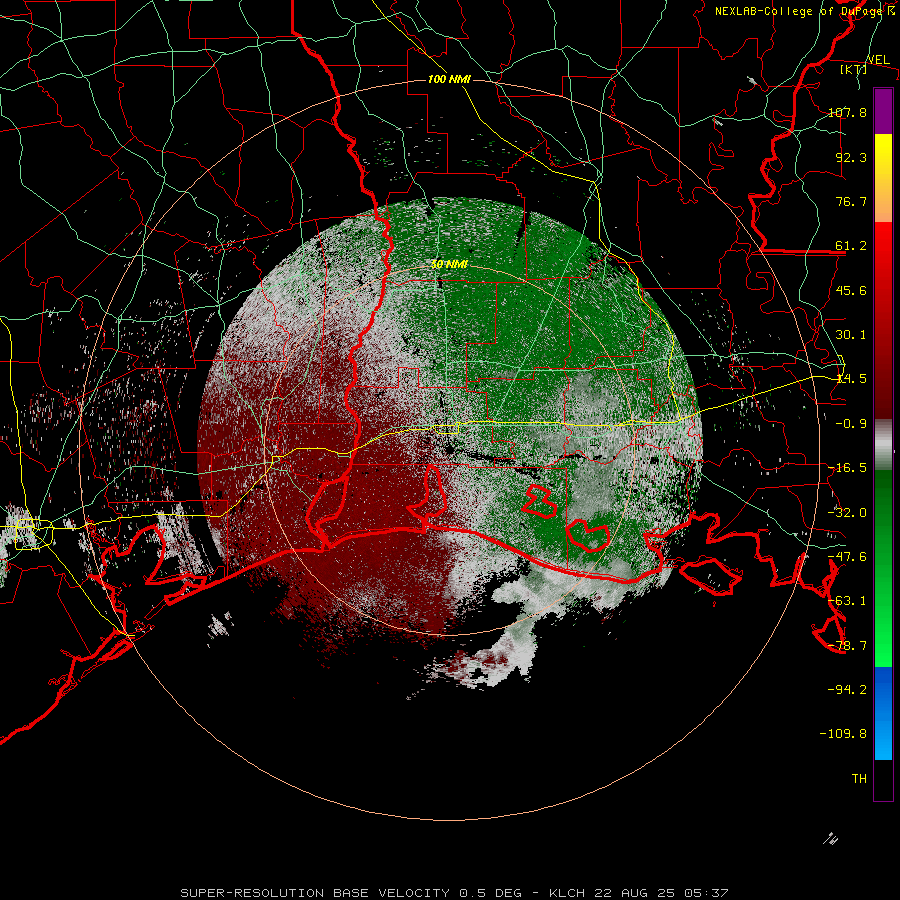Click the 30.1 legend value
The height and width of the screenshot is (900, 900).
pos(851,334)
